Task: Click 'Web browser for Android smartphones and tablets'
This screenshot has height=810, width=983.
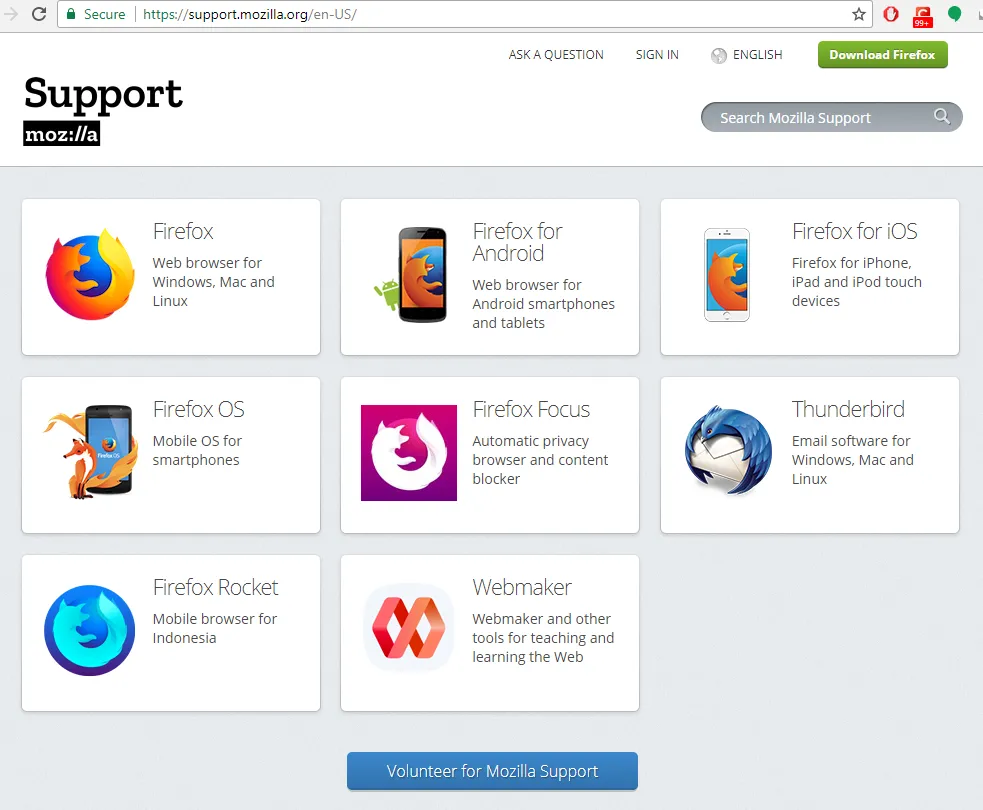Action: tap(544, 303)
